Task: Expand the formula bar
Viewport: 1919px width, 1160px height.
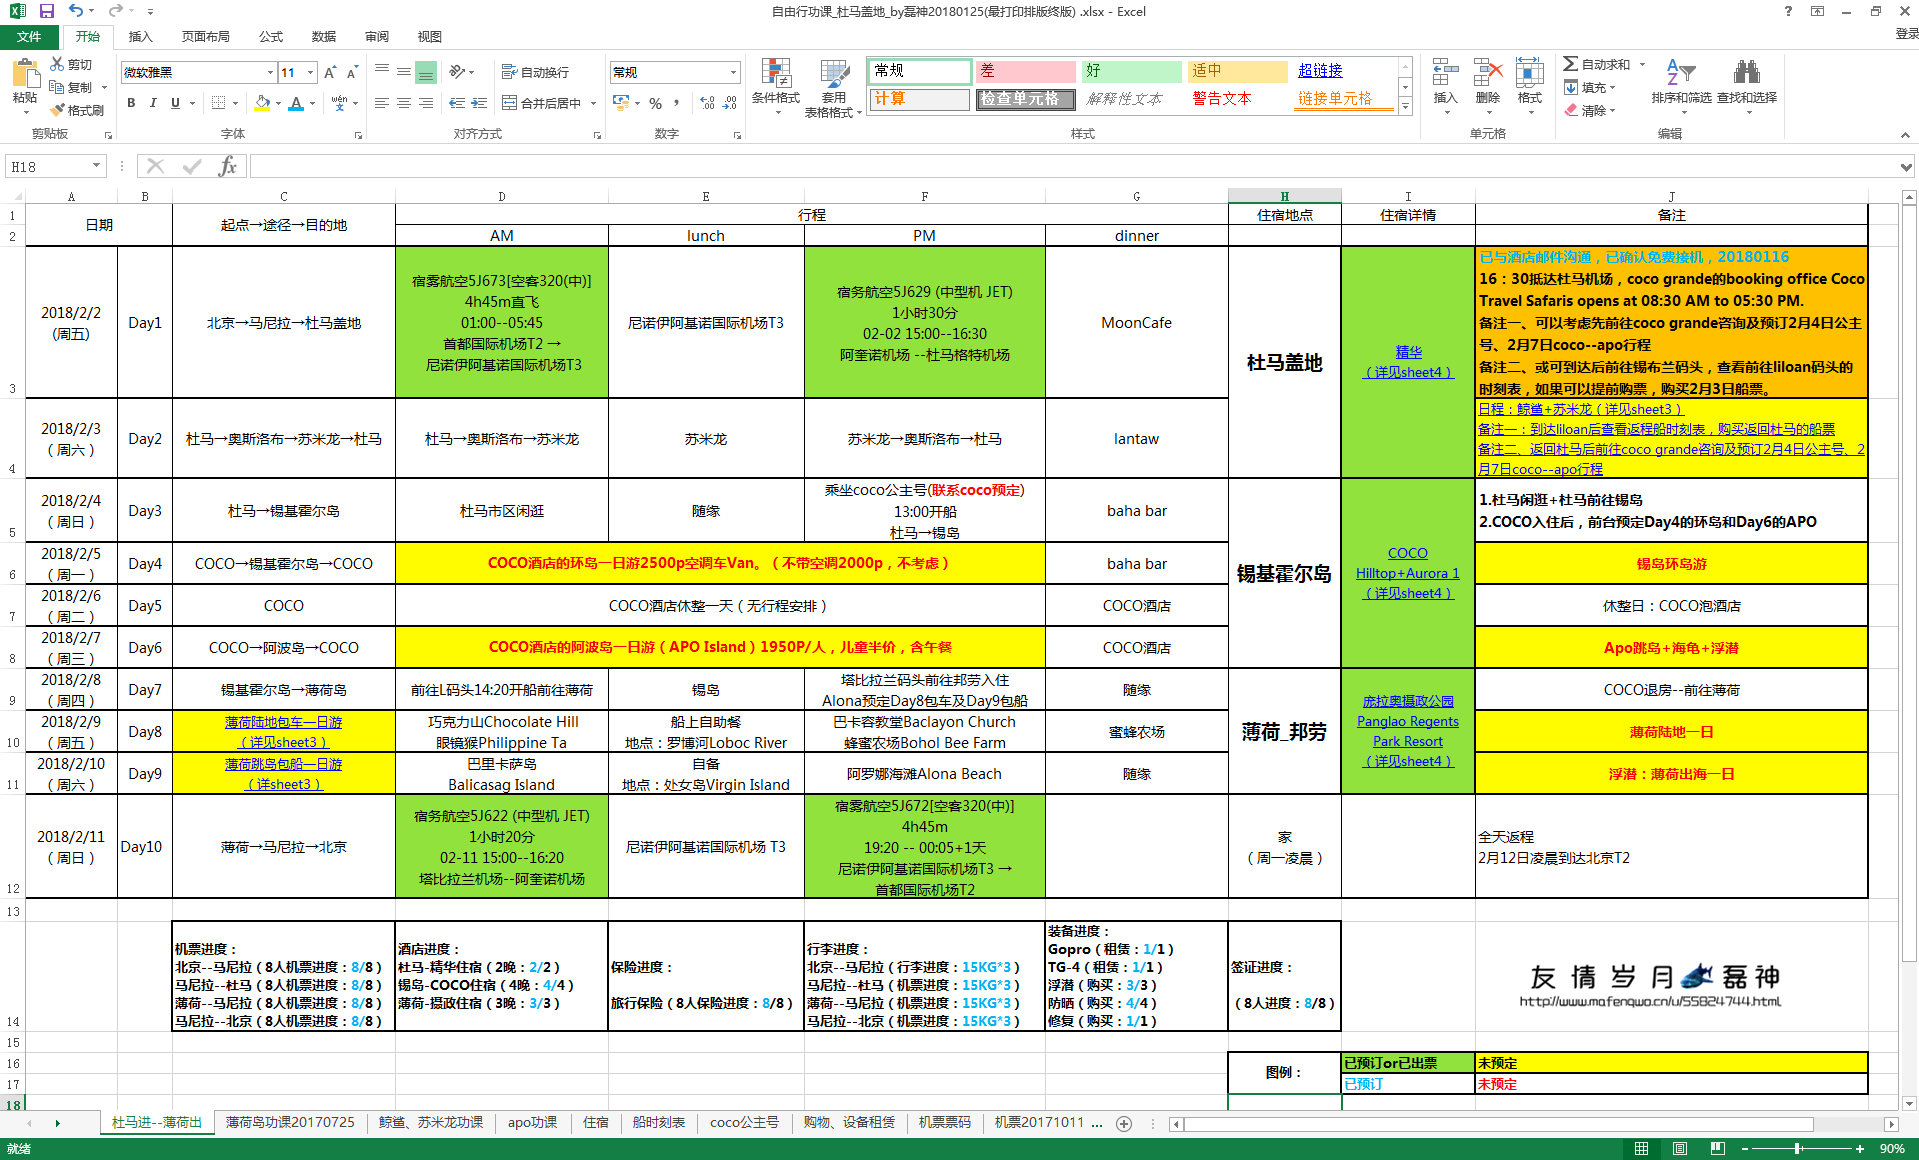Action: 1906,167
